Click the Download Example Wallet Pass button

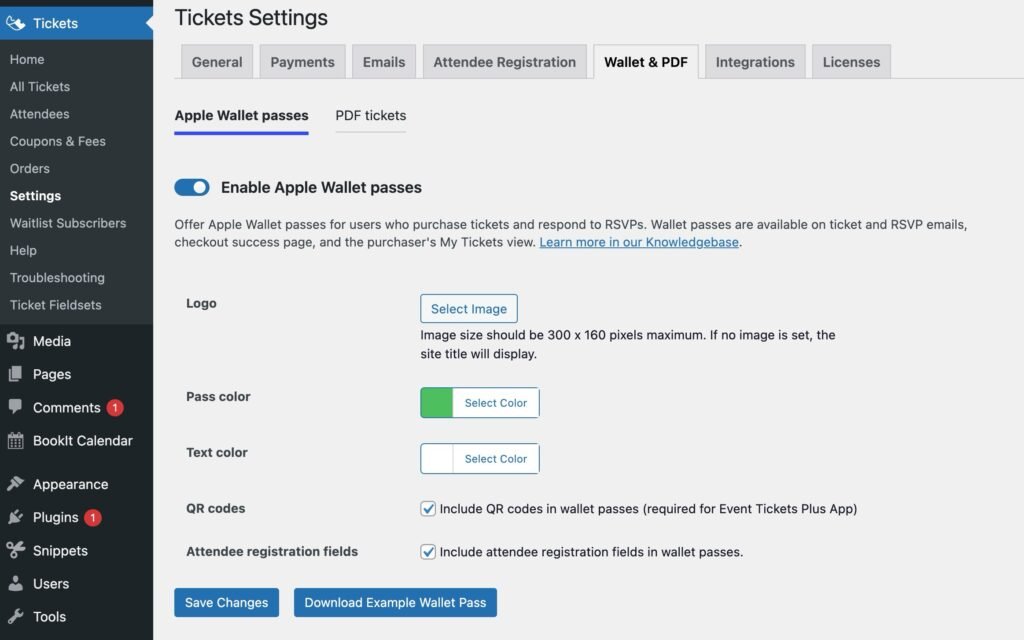click(x=395, y=602)
